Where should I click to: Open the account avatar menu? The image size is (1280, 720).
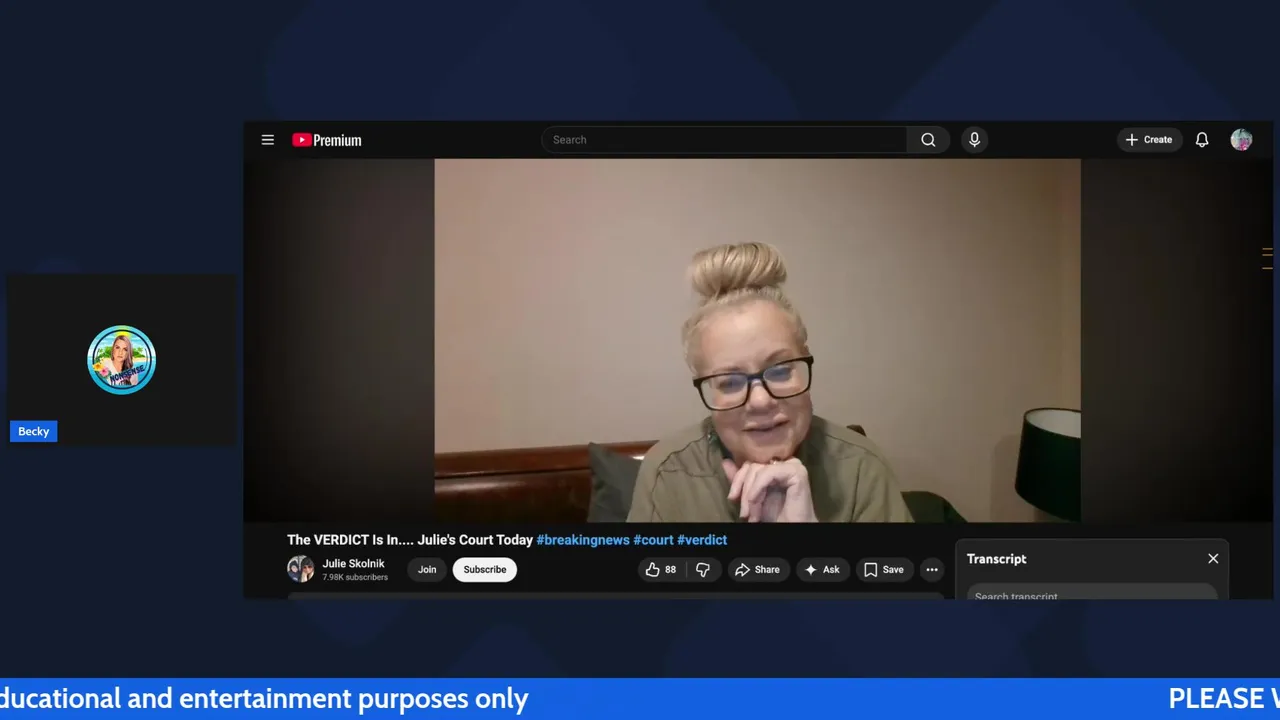1241,140
